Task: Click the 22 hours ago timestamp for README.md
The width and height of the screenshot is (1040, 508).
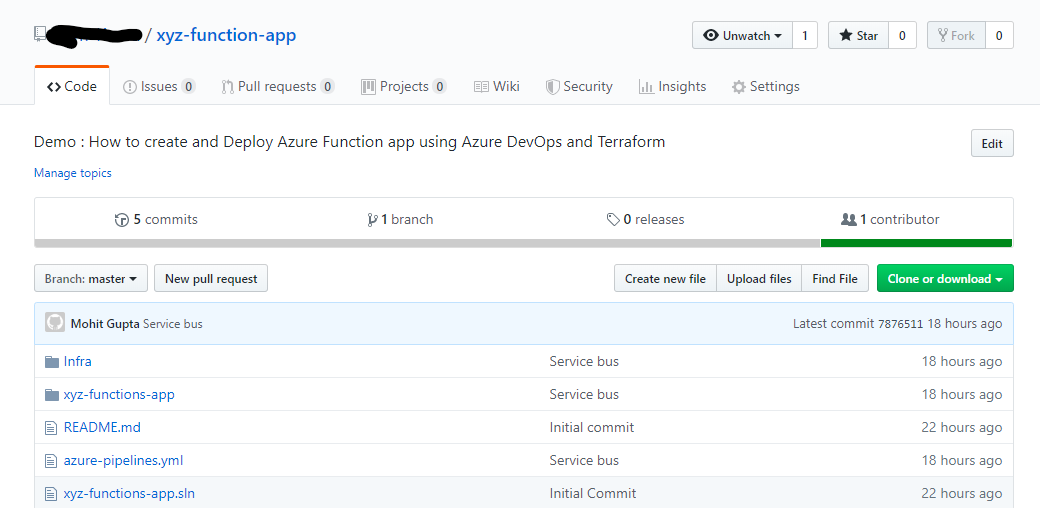Action: [962, 428]
